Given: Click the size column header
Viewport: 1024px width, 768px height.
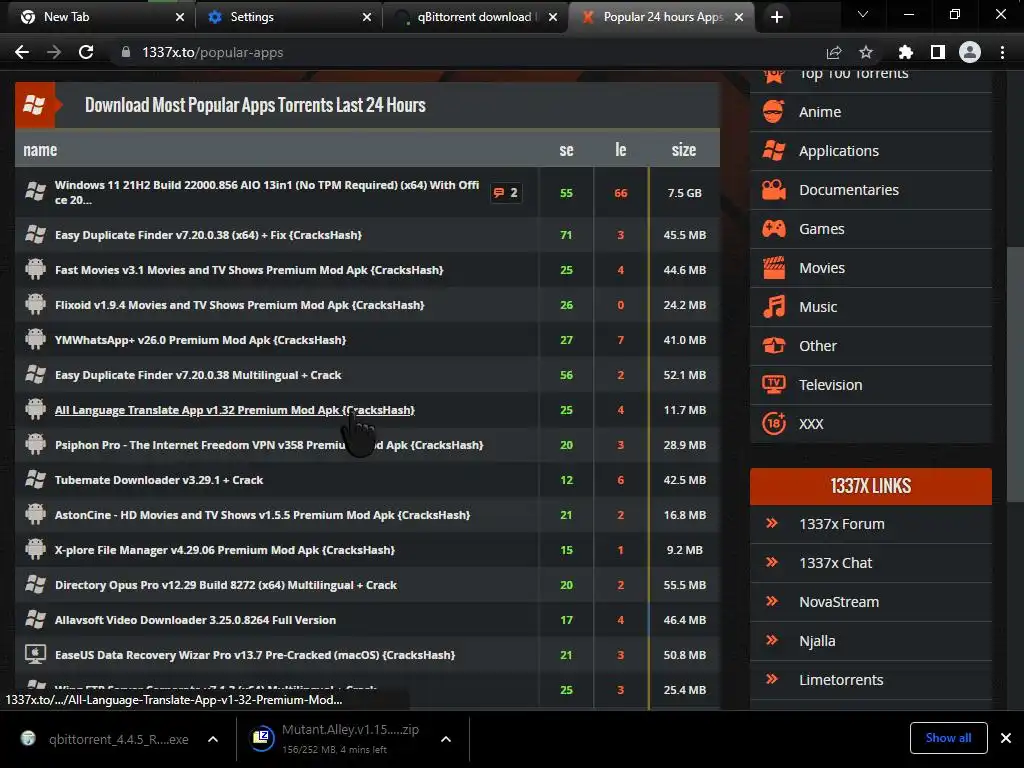Looking at the screenshot, I should click(x=684, y=150).
